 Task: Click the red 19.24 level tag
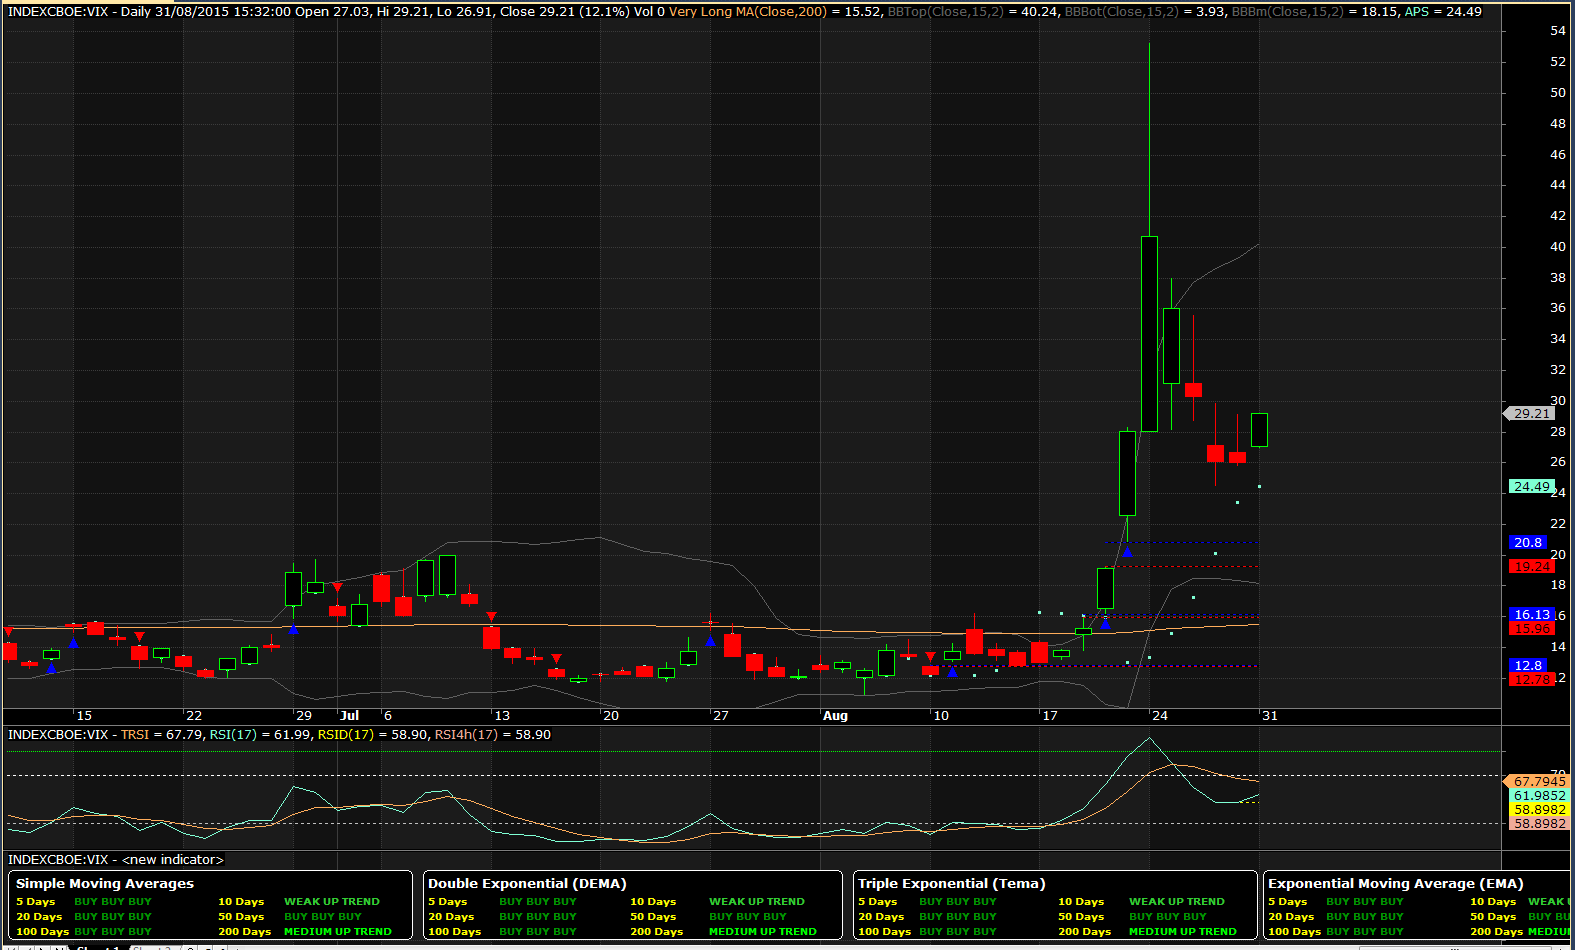1531,566
